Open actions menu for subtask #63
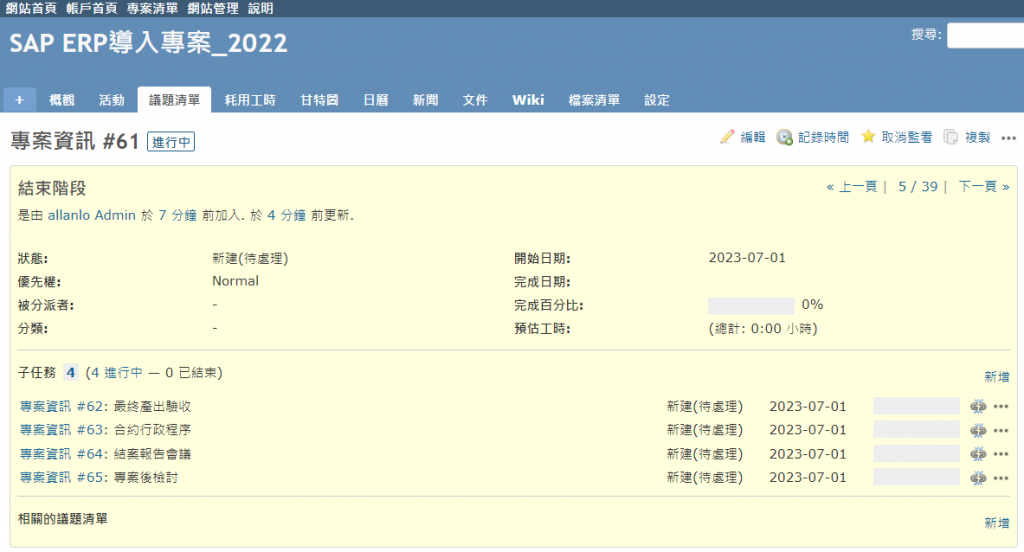The image size is (1024, 552). [1000, 430]
